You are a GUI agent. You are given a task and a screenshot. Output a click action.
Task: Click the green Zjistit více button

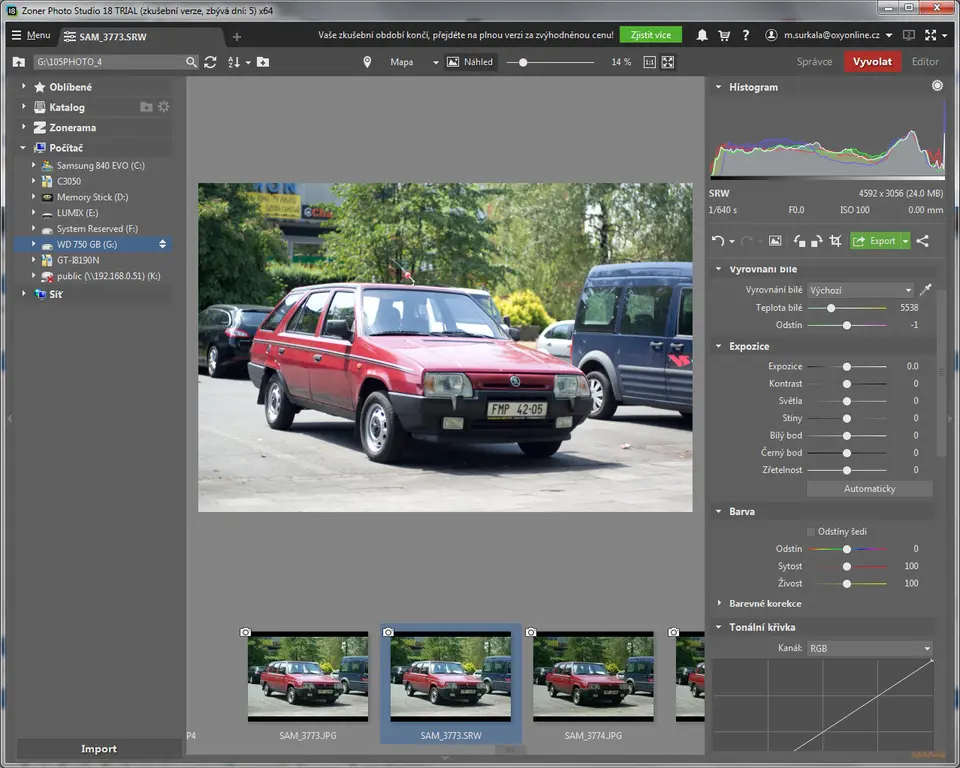tap(650, 35)
